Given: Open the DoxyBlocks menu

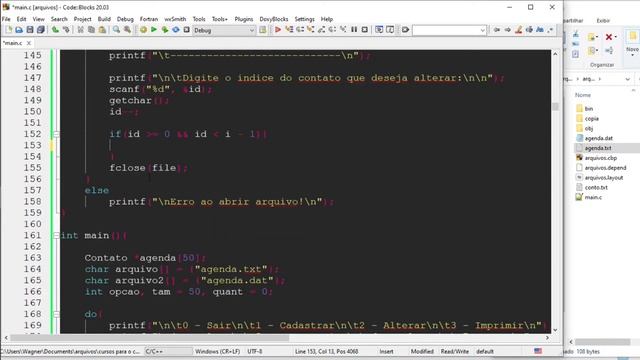Looking at the screenshot, I should pos(274,19).
